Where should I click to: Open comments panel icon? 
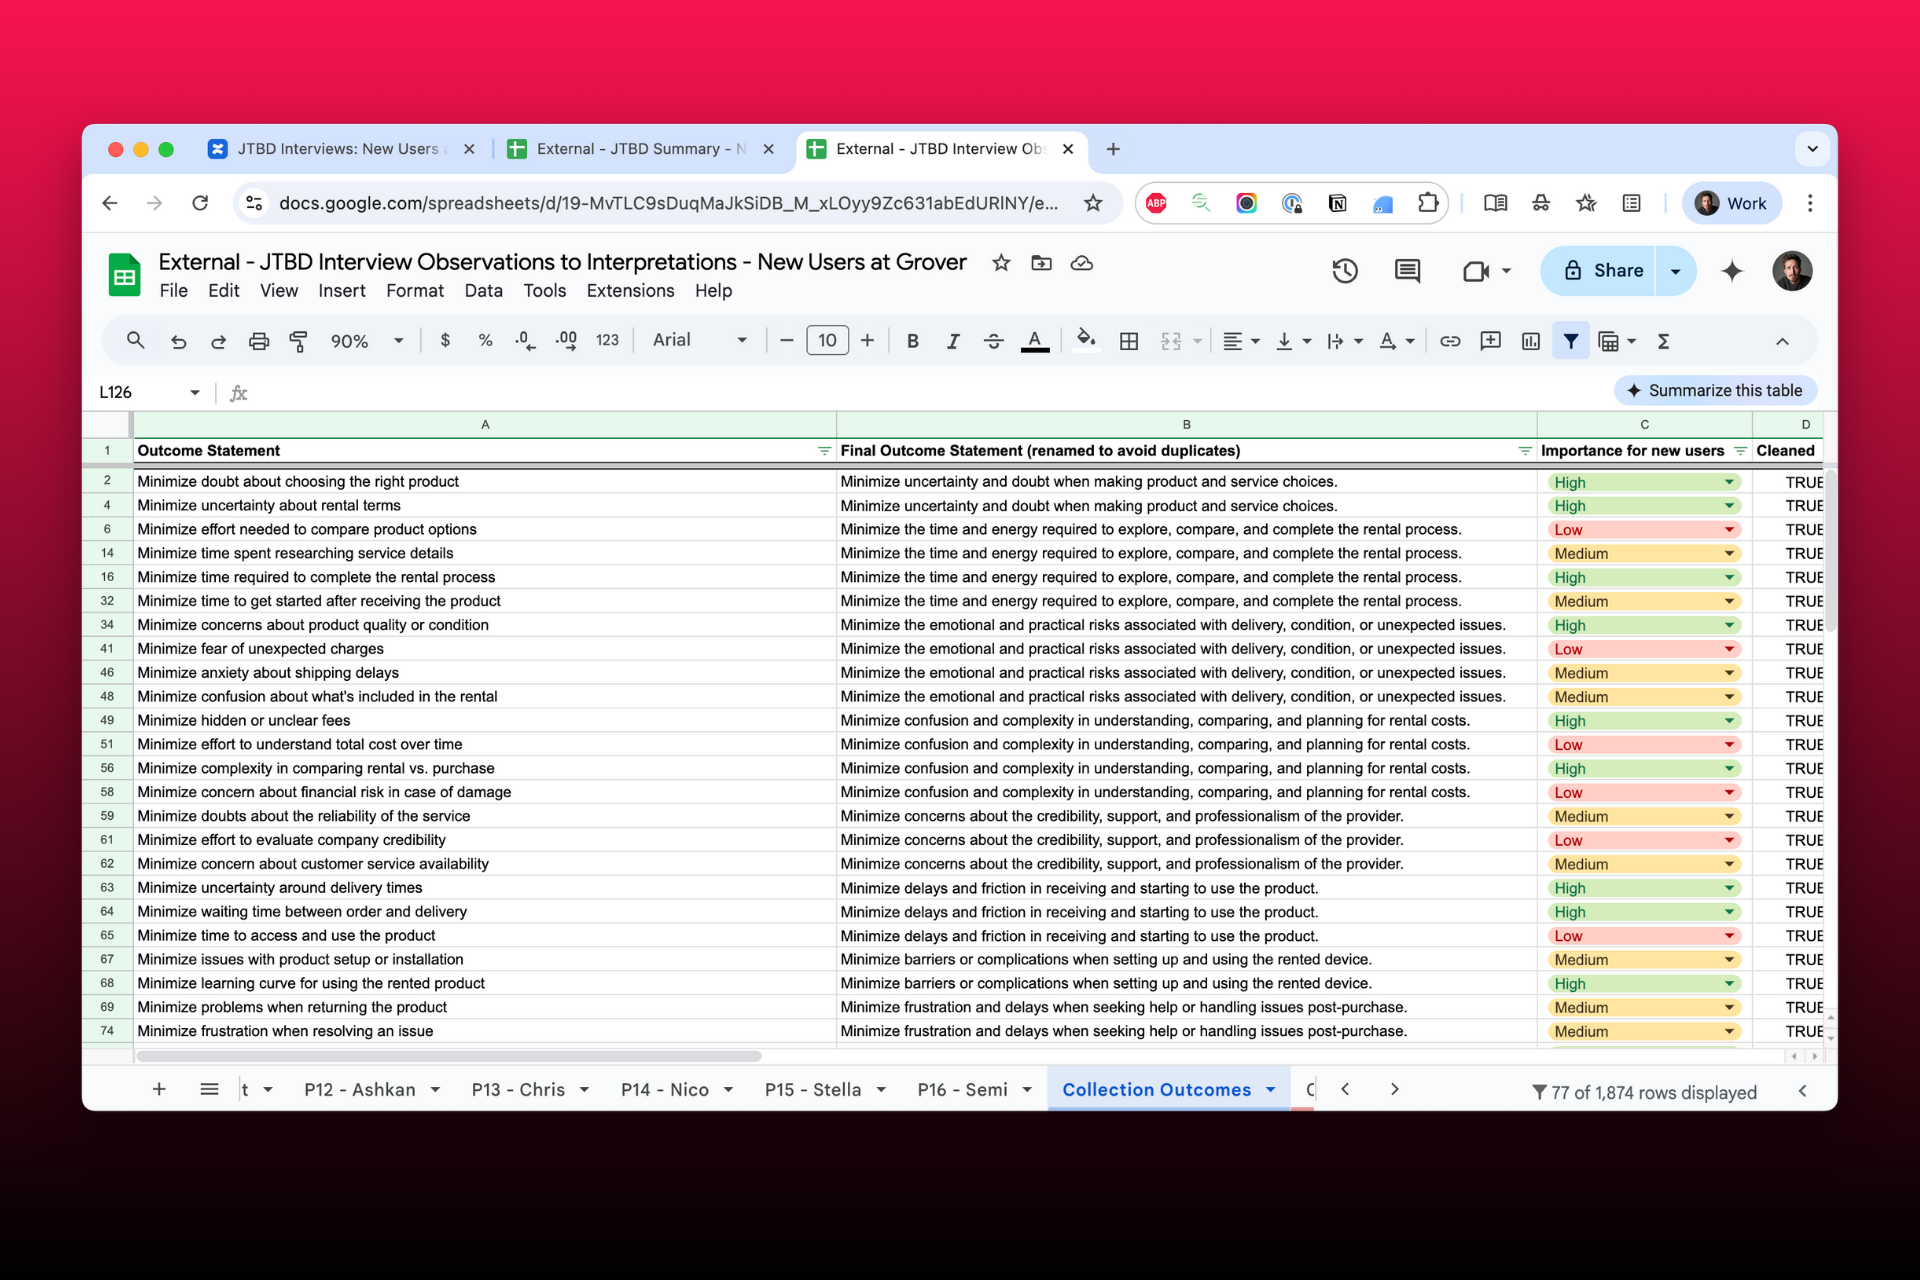(x=1407, y=271)
